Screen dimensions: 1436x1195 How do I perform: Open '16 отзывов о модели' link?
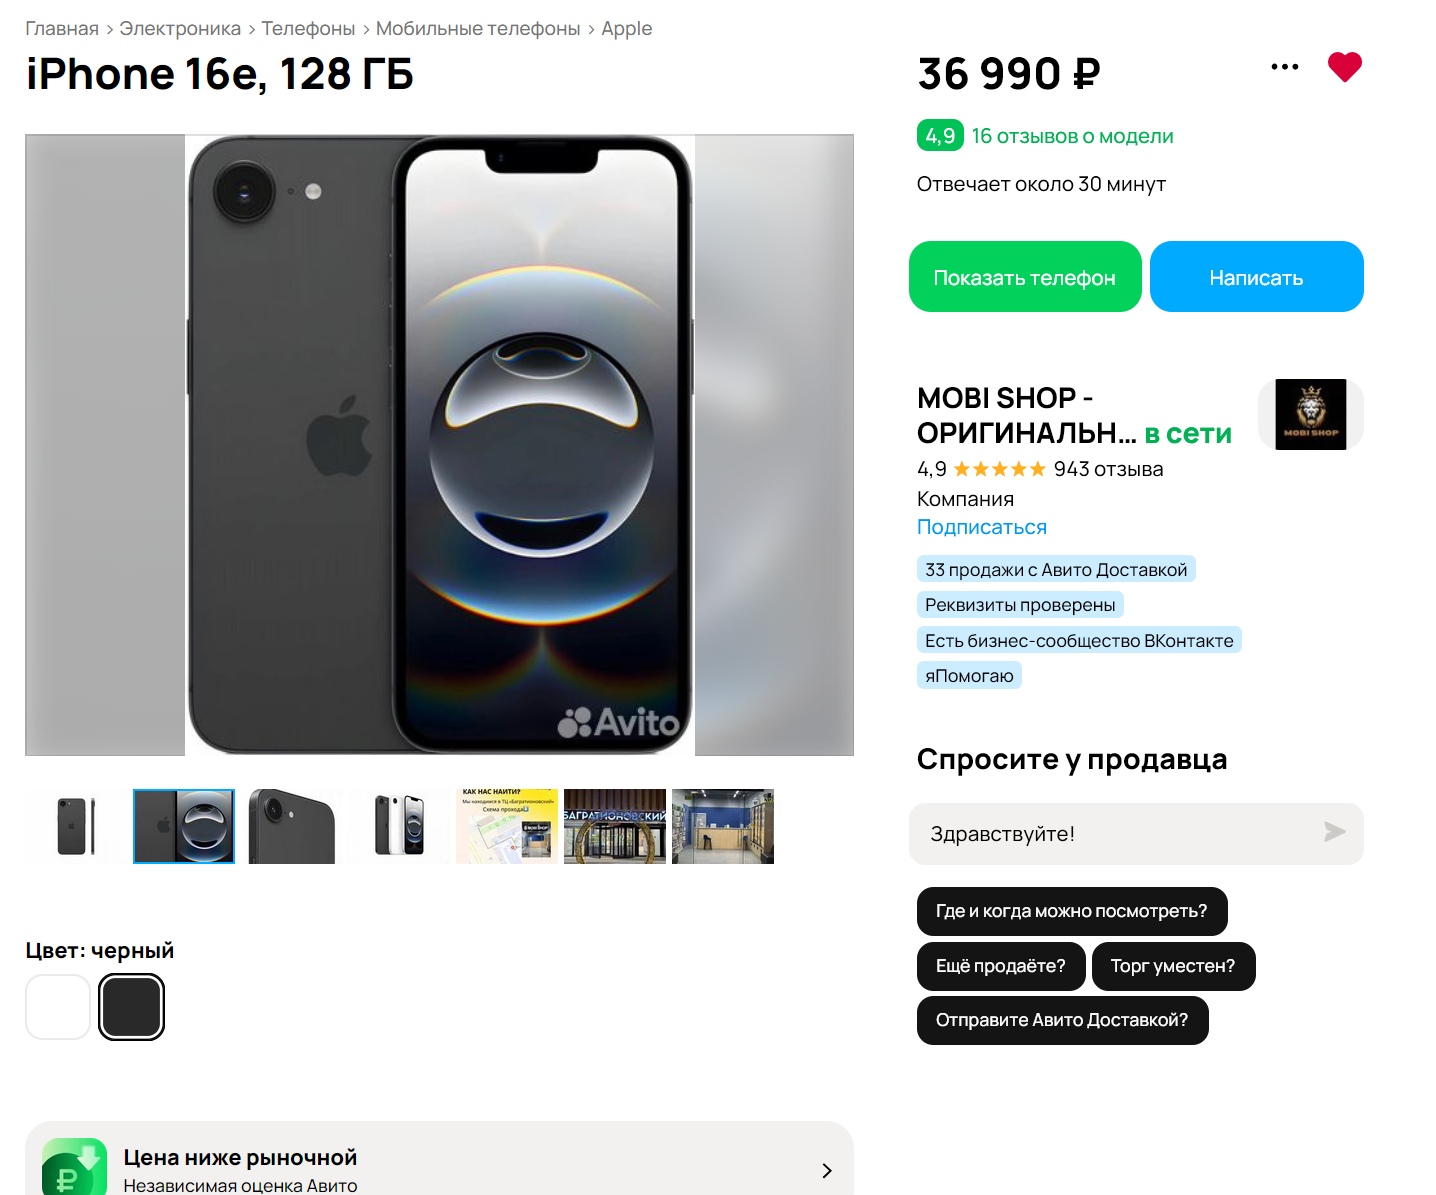(1073, 136)
